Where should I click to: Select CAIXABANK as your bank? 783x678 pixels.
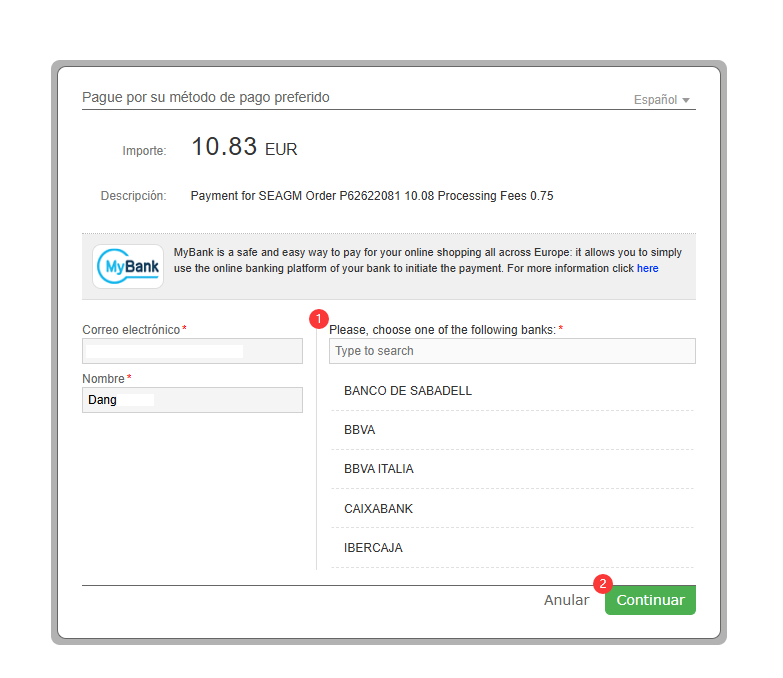click(x=512, y=508)
